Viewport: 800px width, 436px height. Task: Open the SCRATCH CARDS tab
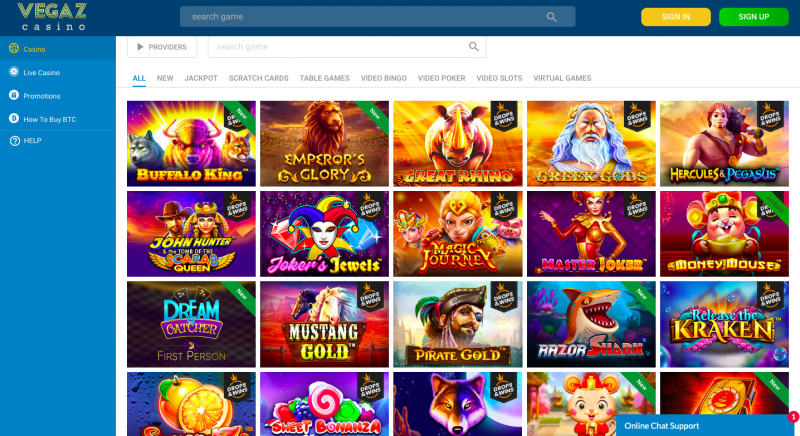[258, 78]
